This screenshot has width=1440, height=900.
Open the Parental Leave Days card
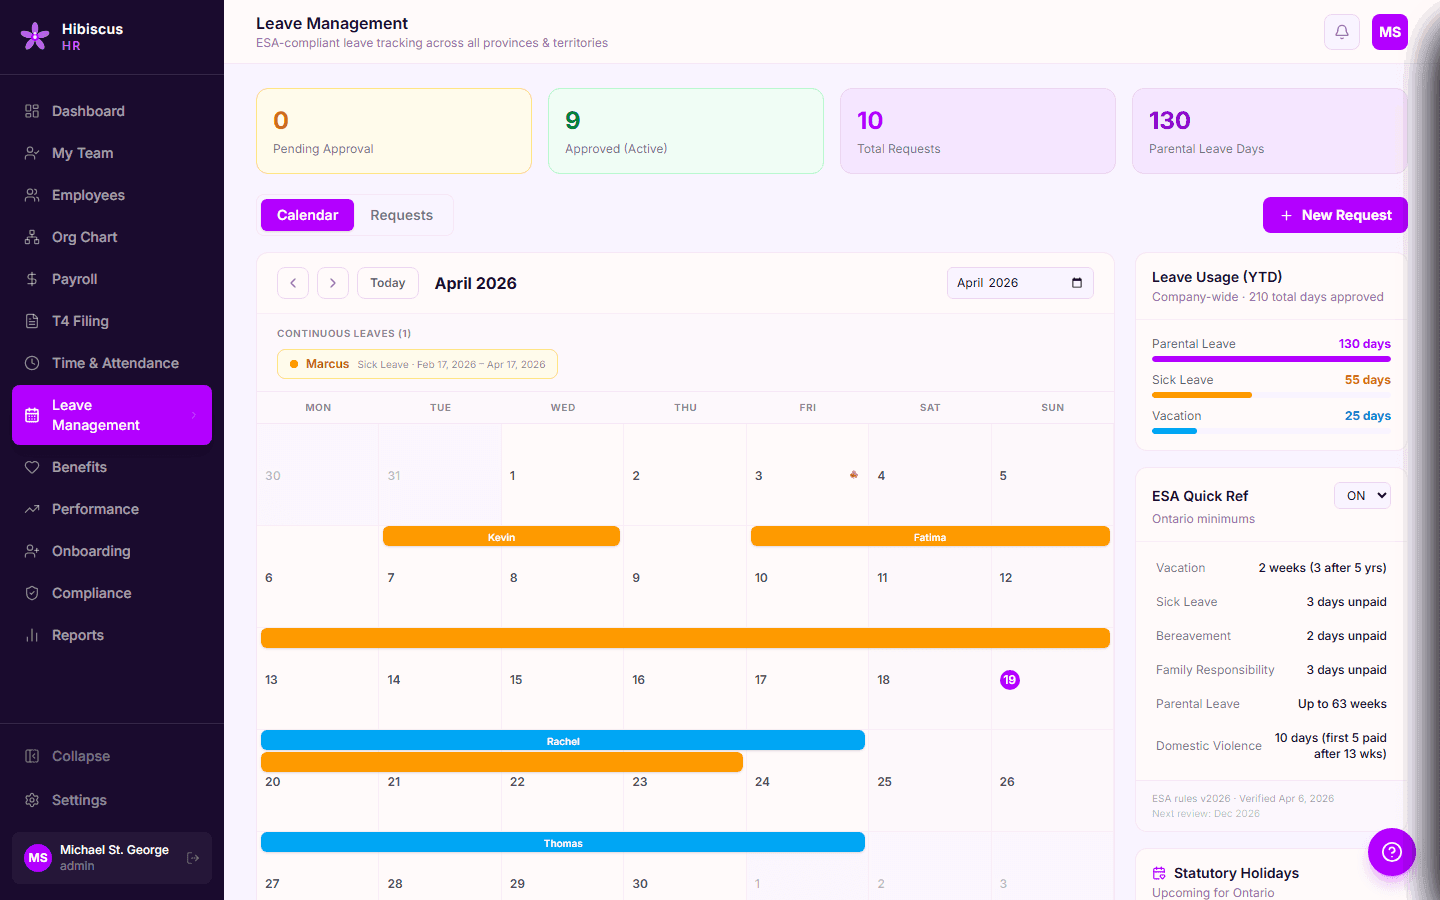1269,131
